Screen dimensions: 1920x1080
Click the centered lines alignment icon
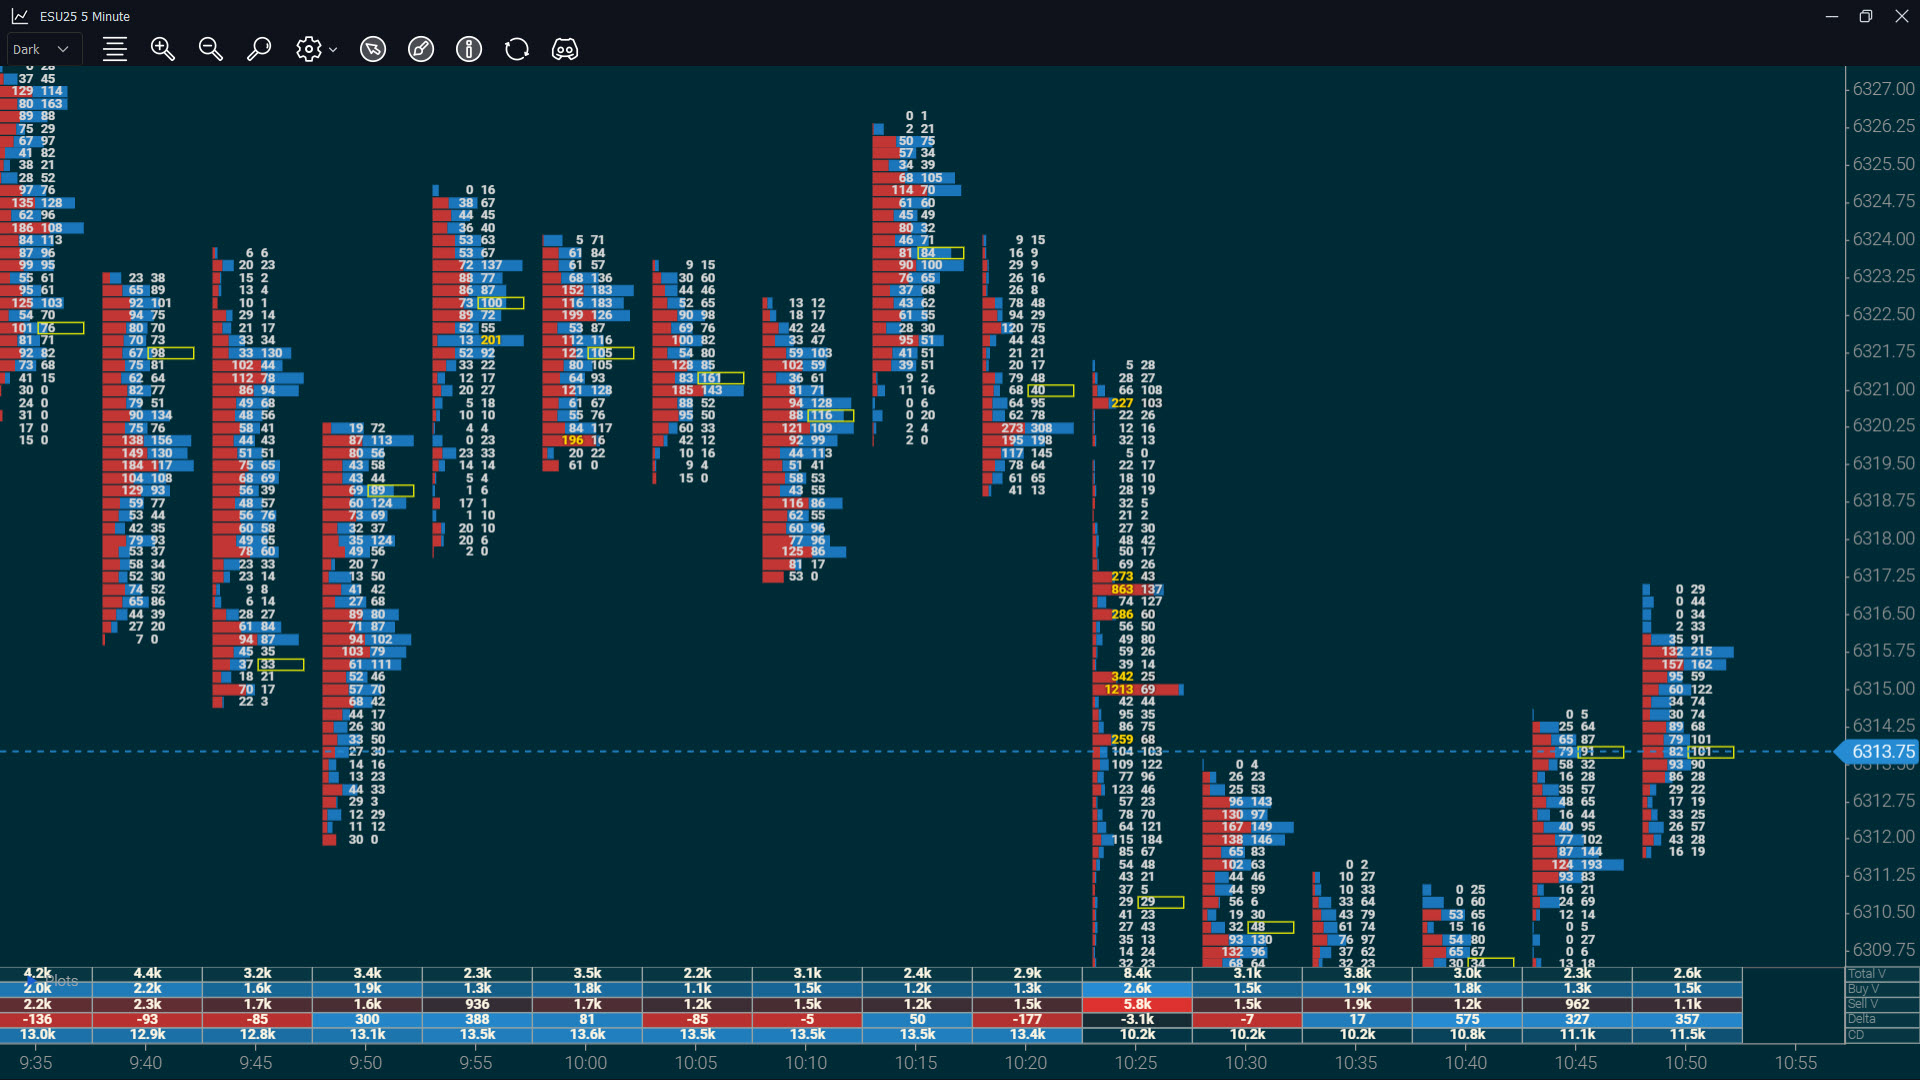pyautogui.click(x=115, y=49)
